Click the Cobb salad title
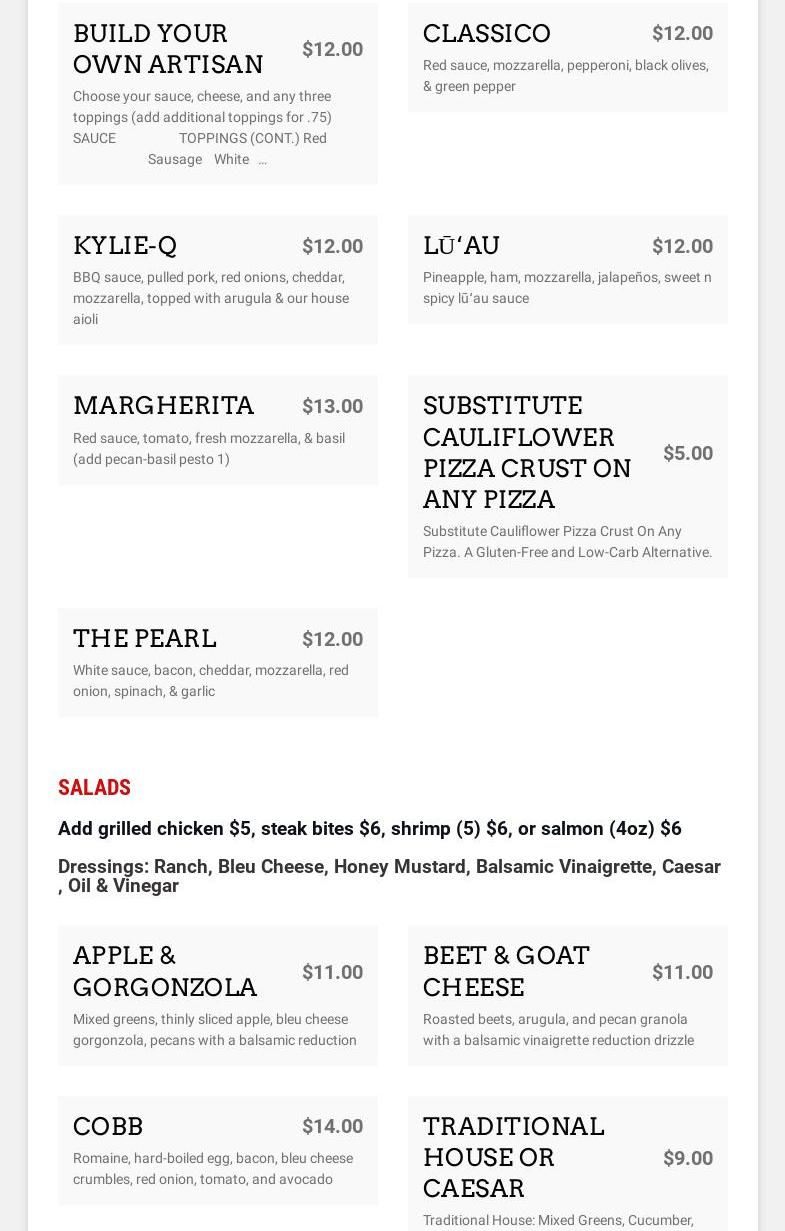Image resolution: width=785 pixels, height=1231 pixels. (108, 1127)
